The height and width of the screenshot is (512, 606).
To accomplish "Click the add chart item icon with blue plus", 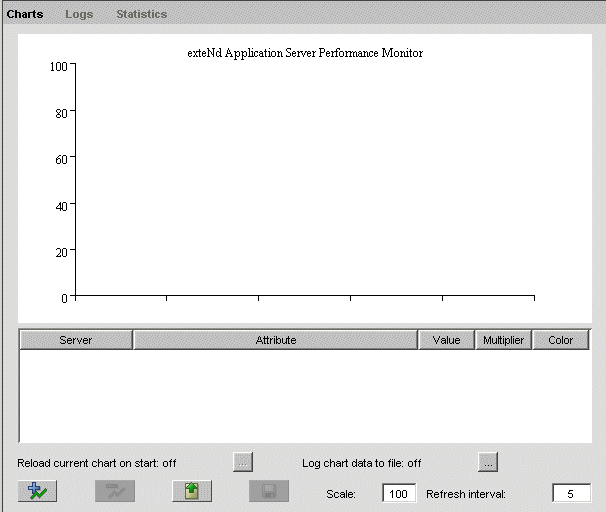I will click(x=37, y=491).
